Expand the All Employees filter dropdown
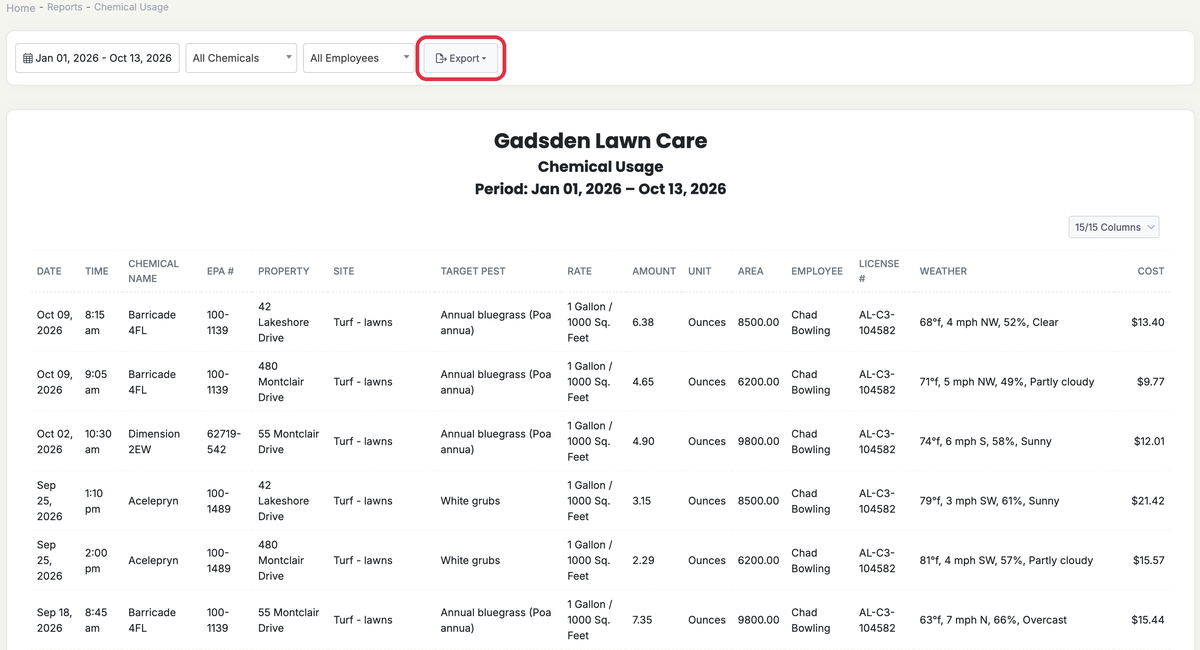Image resolution: width=1200 pixels, height=650 pixels. click(x=359, y=58)
